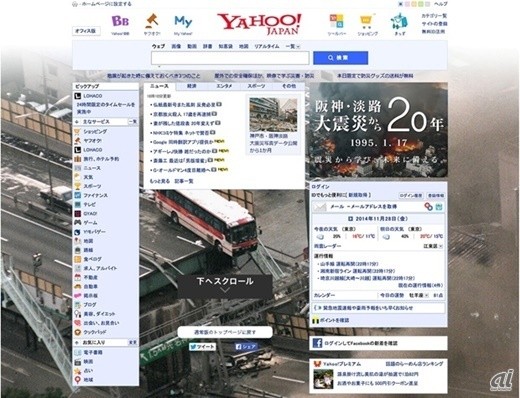
Task: Click the blue 検索 search button
Action: coord(340,58)
